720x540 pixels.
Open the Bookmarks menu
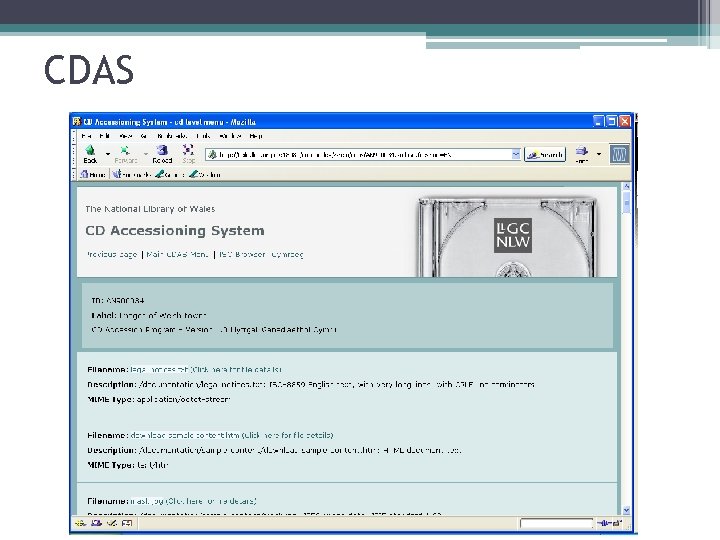click(172, 136)
